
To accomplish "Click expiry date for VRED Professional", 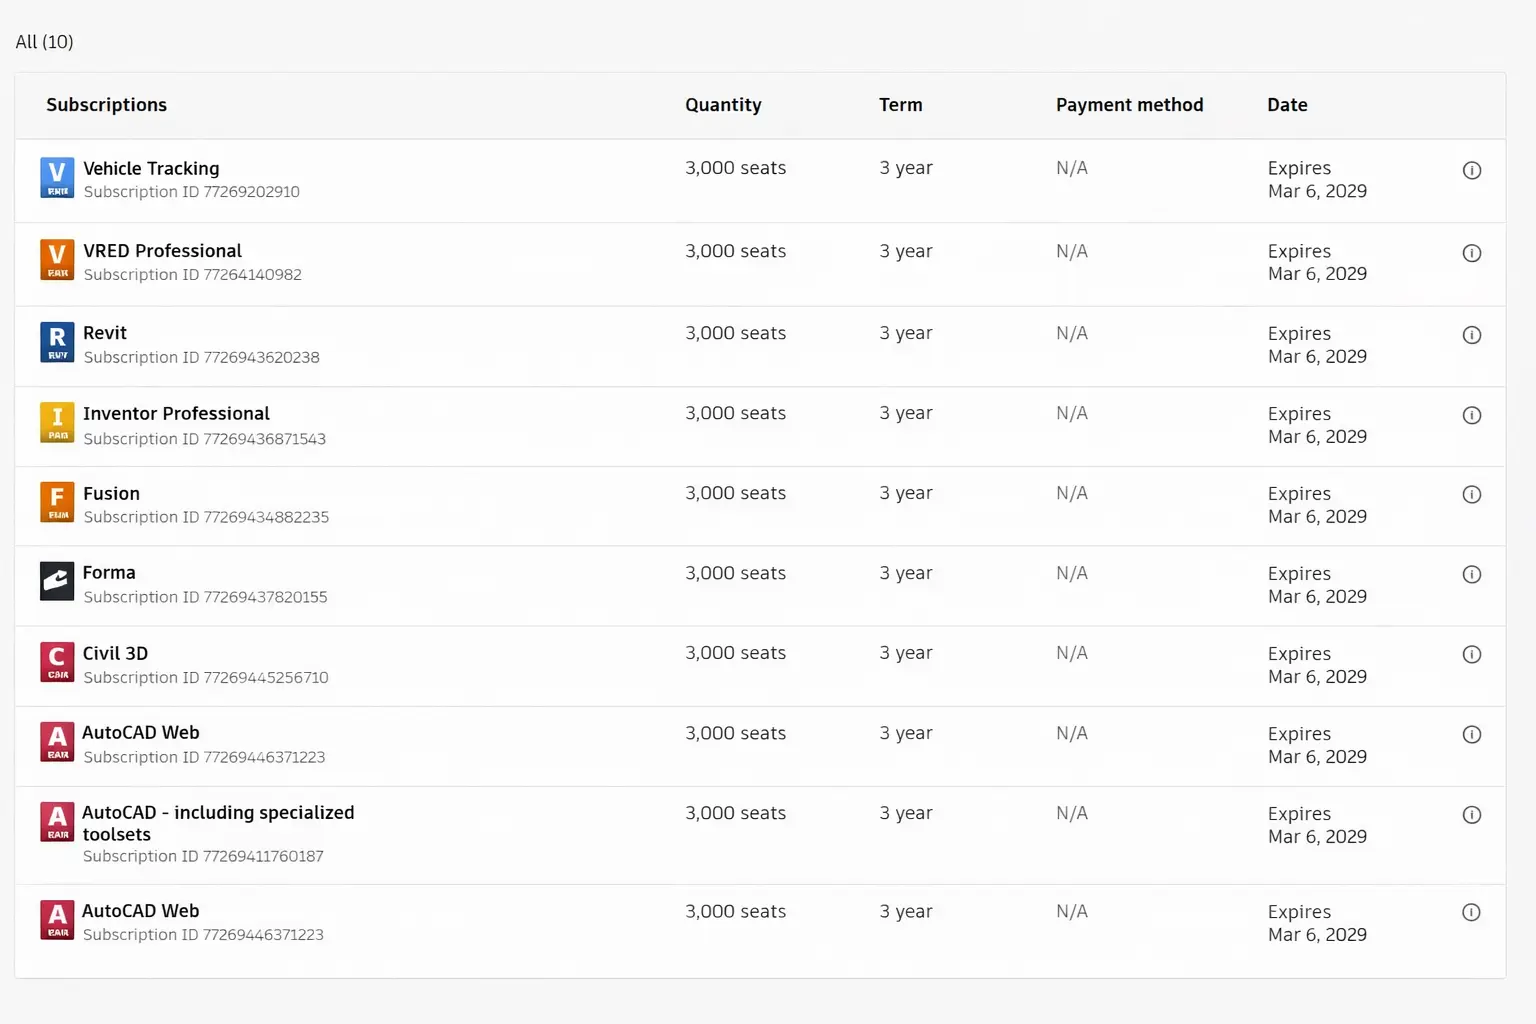I will (x=1317, y=262).
